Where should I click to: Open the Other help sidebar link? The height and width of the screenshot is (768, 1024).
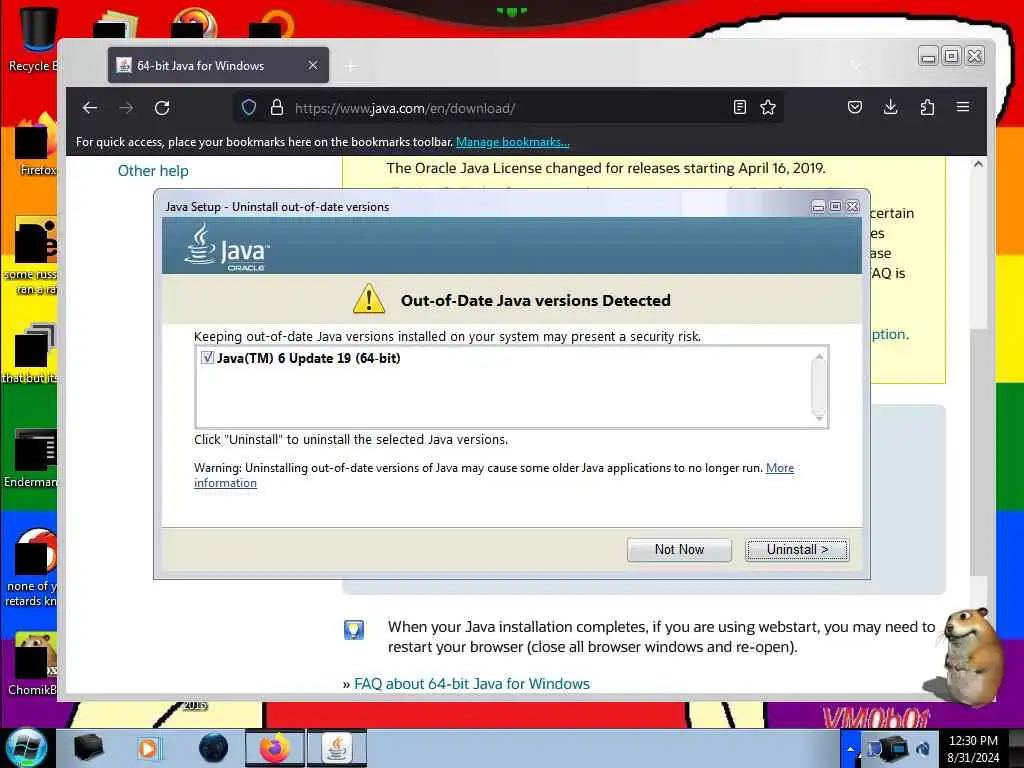[153, 170]
